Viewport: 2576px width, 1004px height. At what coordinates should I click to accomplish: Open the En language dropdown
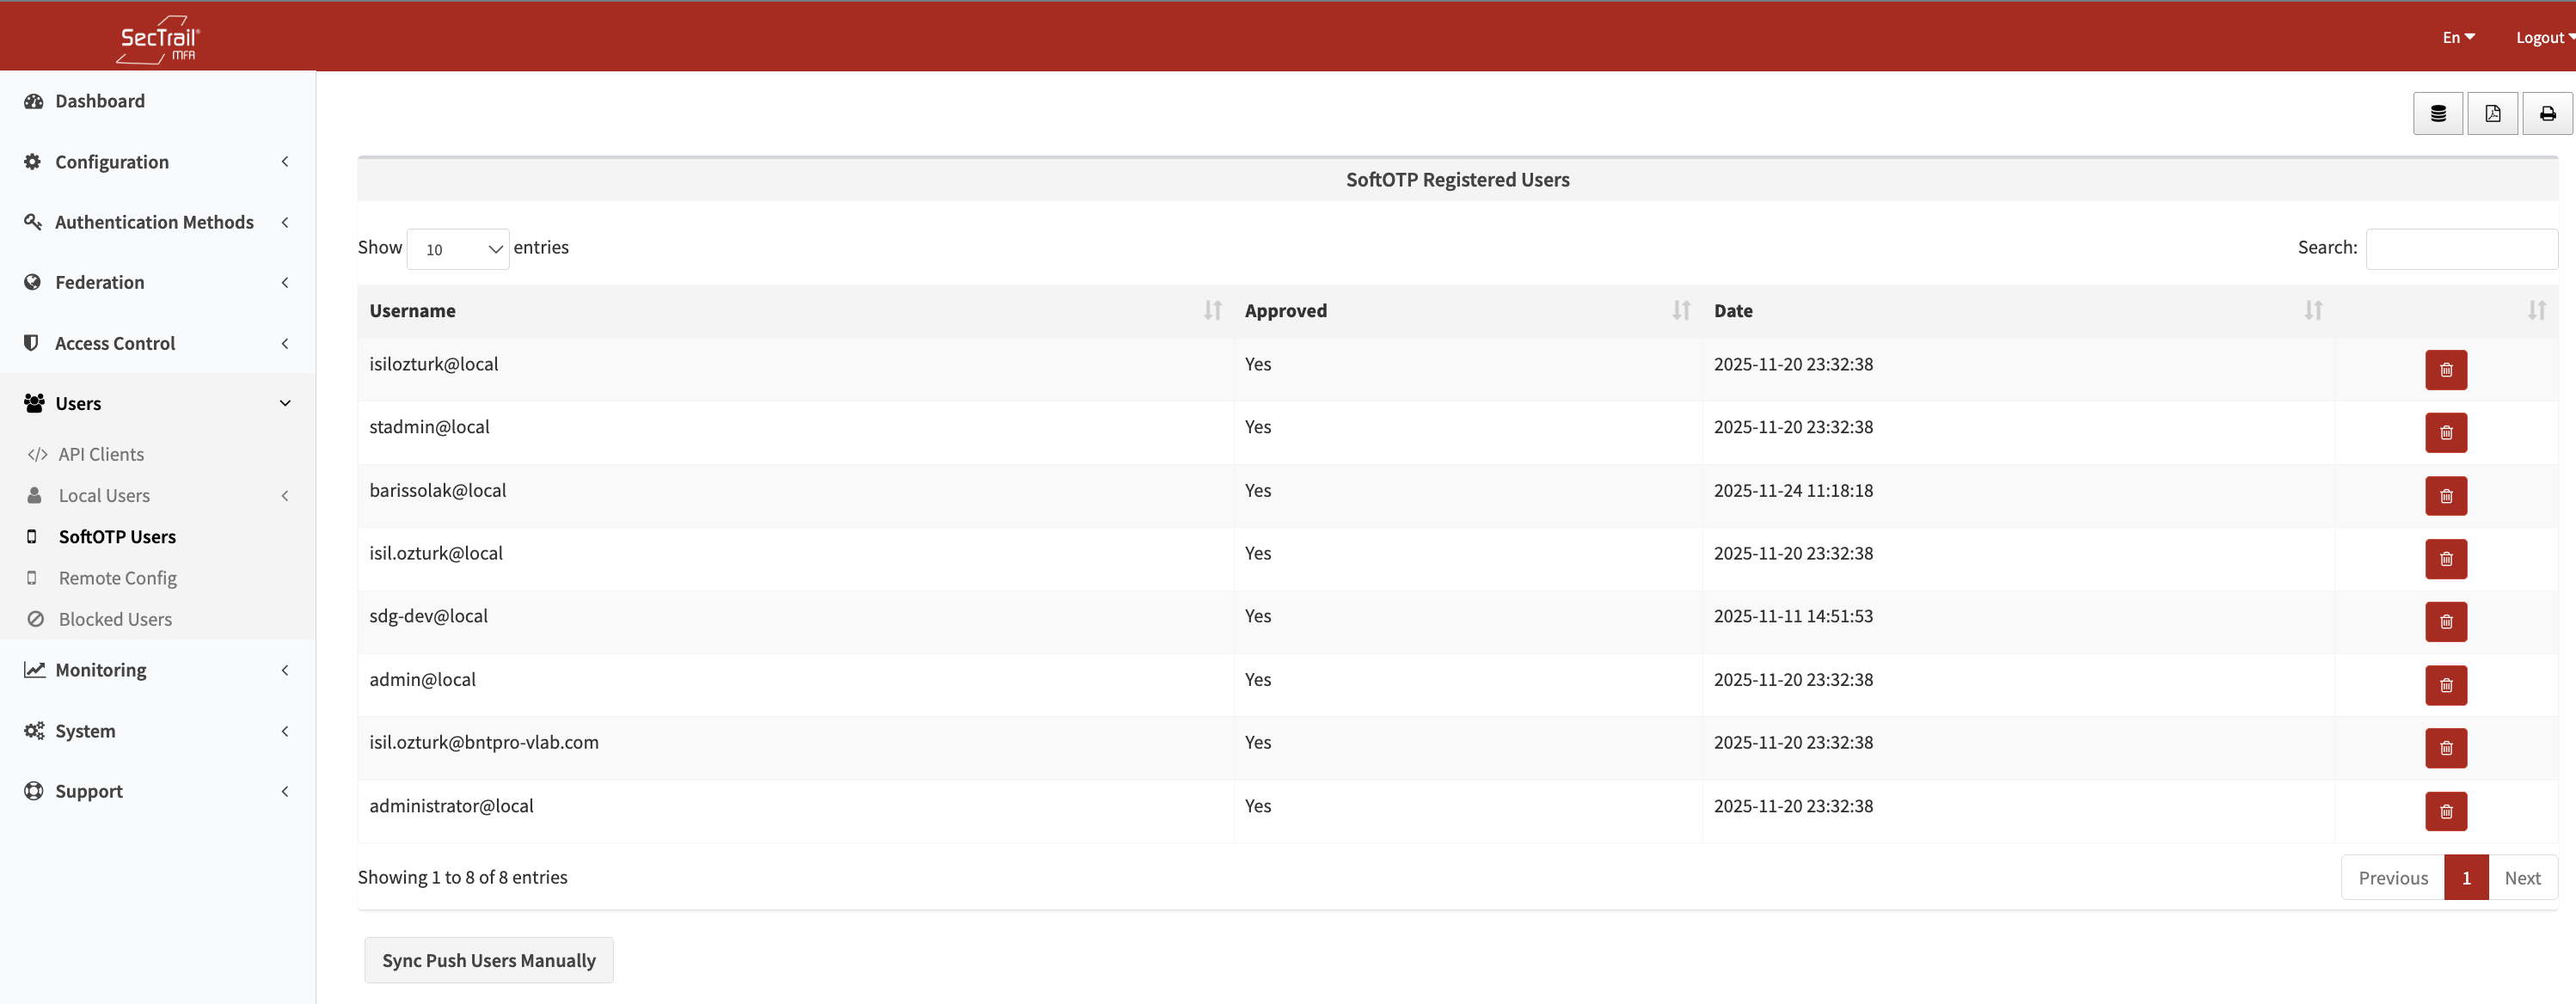2457,38
